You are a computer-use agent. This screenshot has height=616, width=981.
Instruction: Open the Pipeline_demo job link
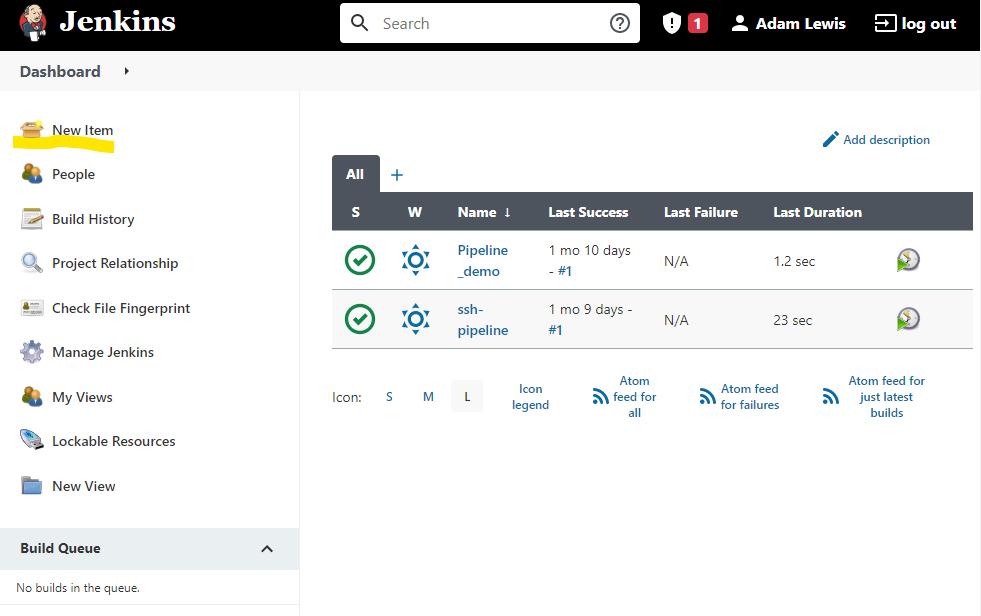click(x=482, y=260)
